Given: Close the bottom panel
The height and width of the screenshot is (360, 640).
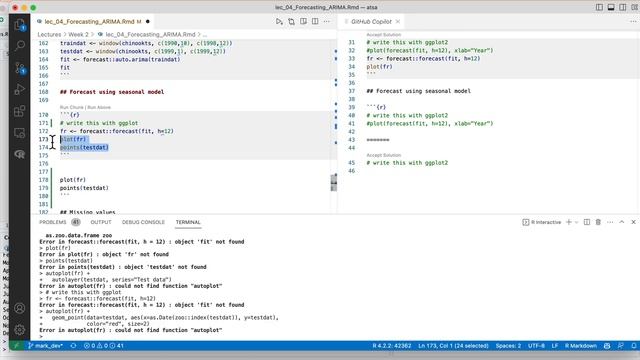Looking at the screenshot, I should pyautogui.click(x=633, y=222).
